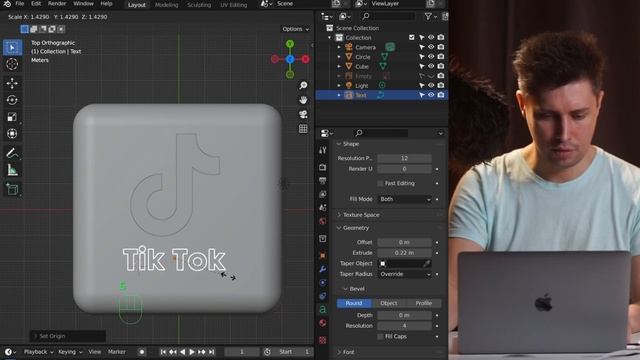Select the Profile bevel mode
Screen dimensions: 640x360
click(x=424, y=303)
